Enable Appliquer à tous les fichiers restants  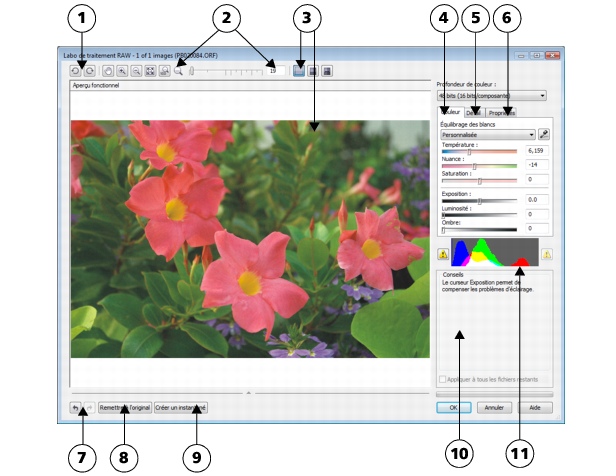point(443,379)
